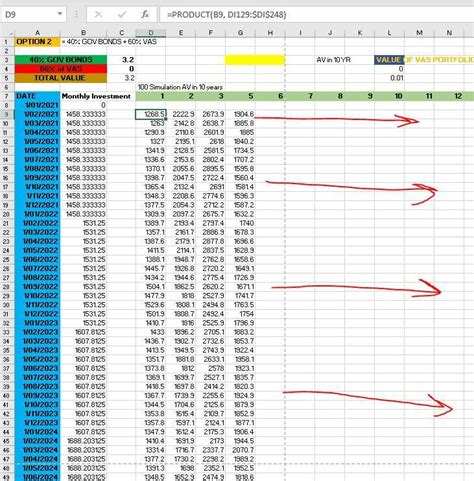This screenshot has width=474, height=481.
Task: Select row 20 header
Action: click(x=7, y=214)
